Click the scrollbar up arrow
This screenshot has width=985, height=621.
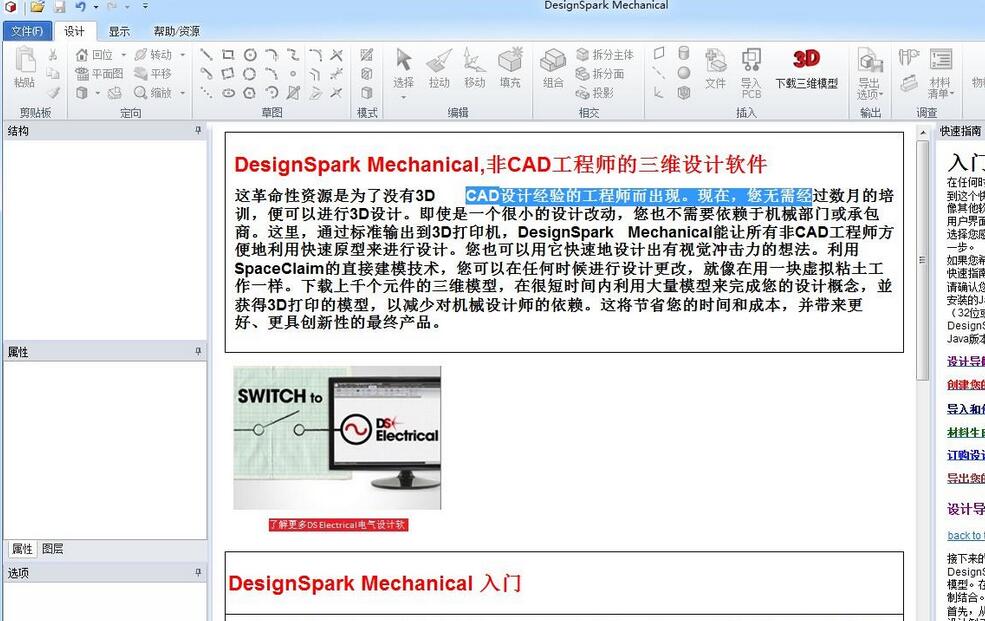pyautogui.click(x=922, y=132)
